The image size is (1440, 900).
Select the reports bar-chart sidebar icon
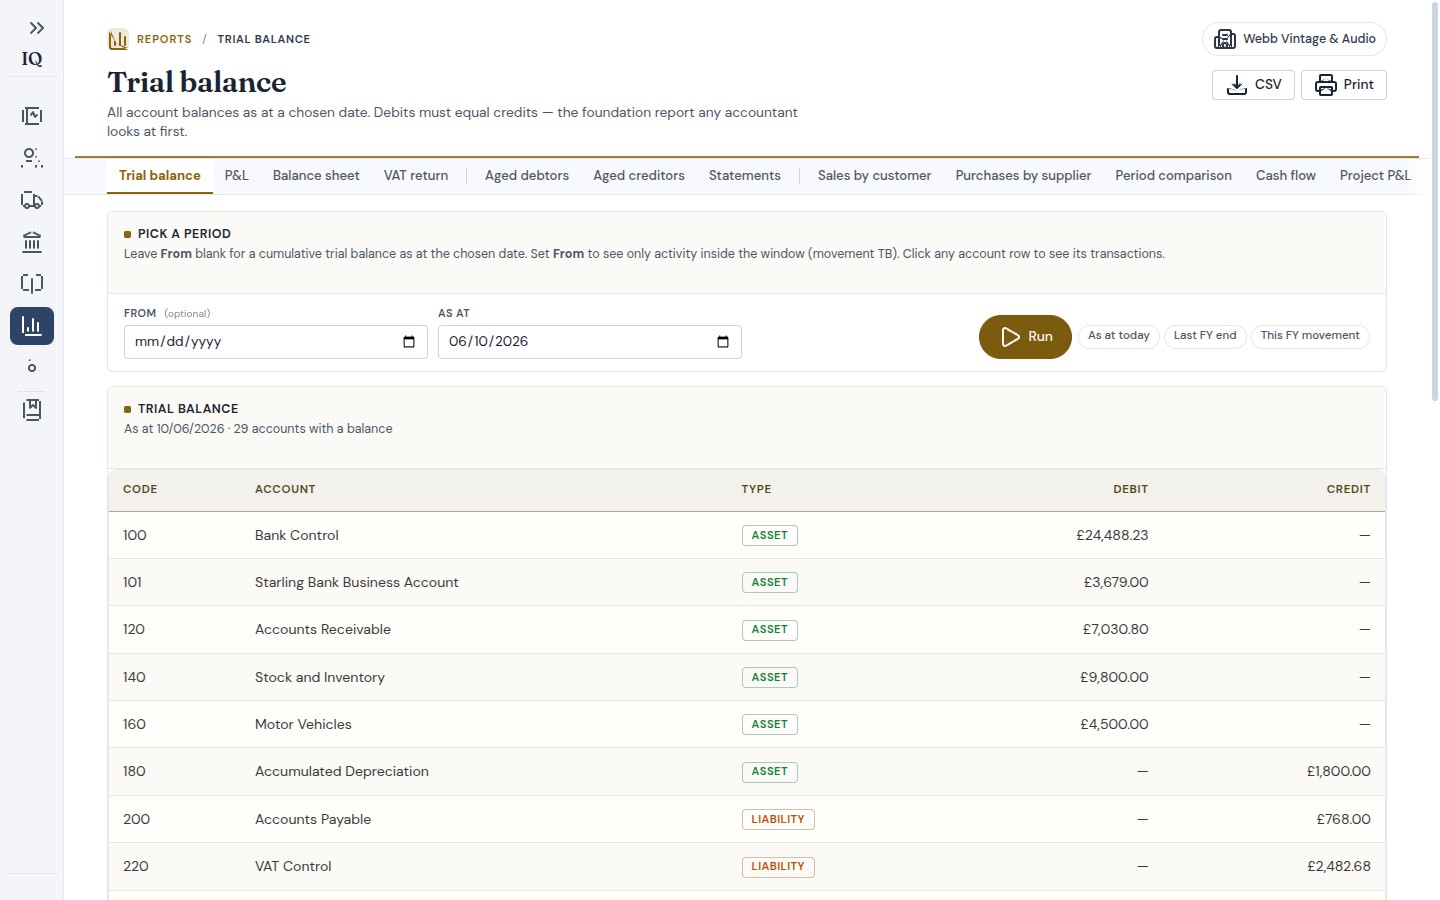pos(32,326)
